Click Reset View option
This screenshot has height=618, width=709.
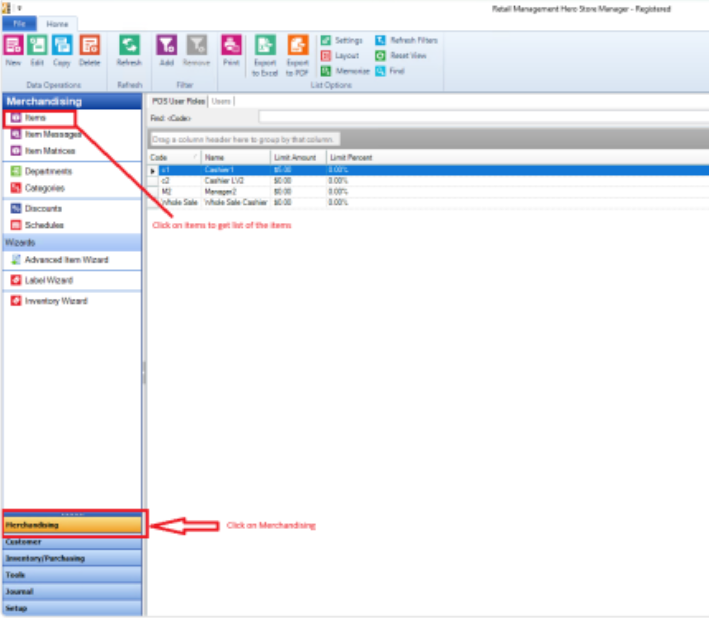tap(401, 56)
